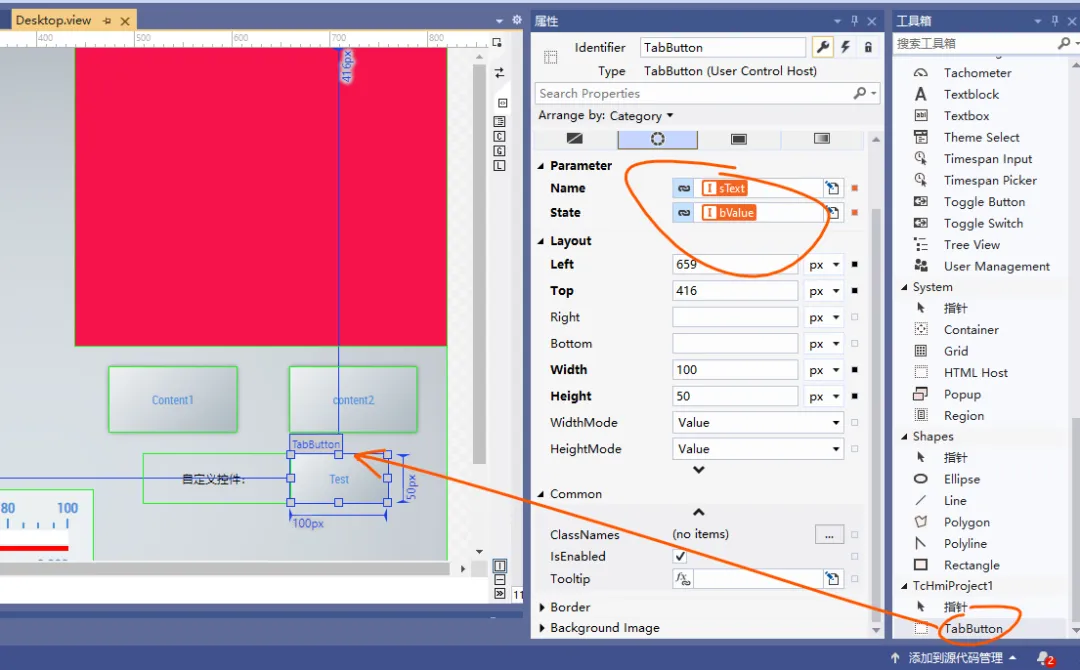This screenshot has height=670, width=1080.
Task: Collapse the Parameter section
Action: point(541,166)
